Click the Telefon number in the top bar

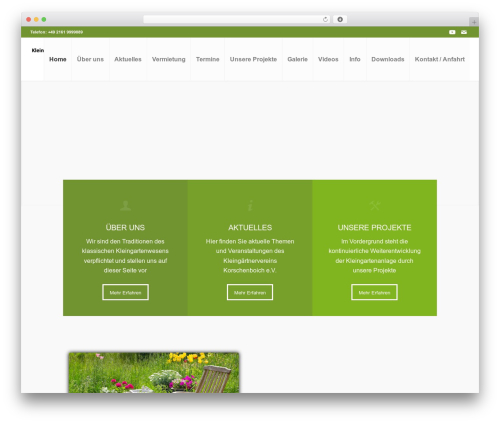(x=56, y=32)
